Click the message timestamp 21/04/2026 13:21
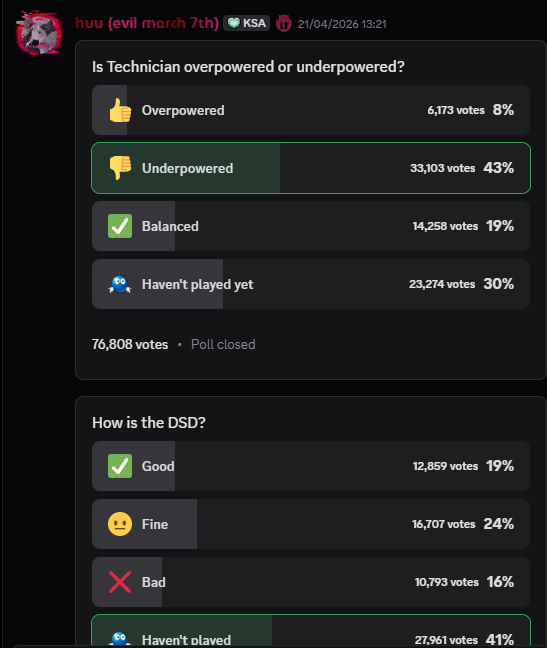The image size is (547, 648). pos(342,24)
